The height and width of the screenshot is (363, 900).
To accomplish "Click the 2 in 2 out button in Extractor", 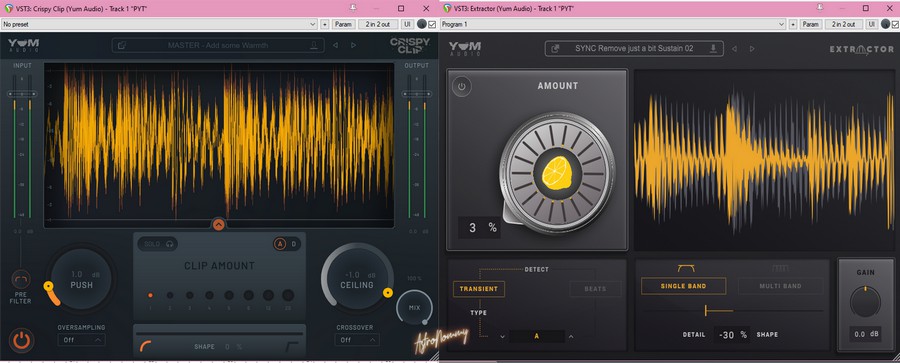I will [x=844, y=24].
